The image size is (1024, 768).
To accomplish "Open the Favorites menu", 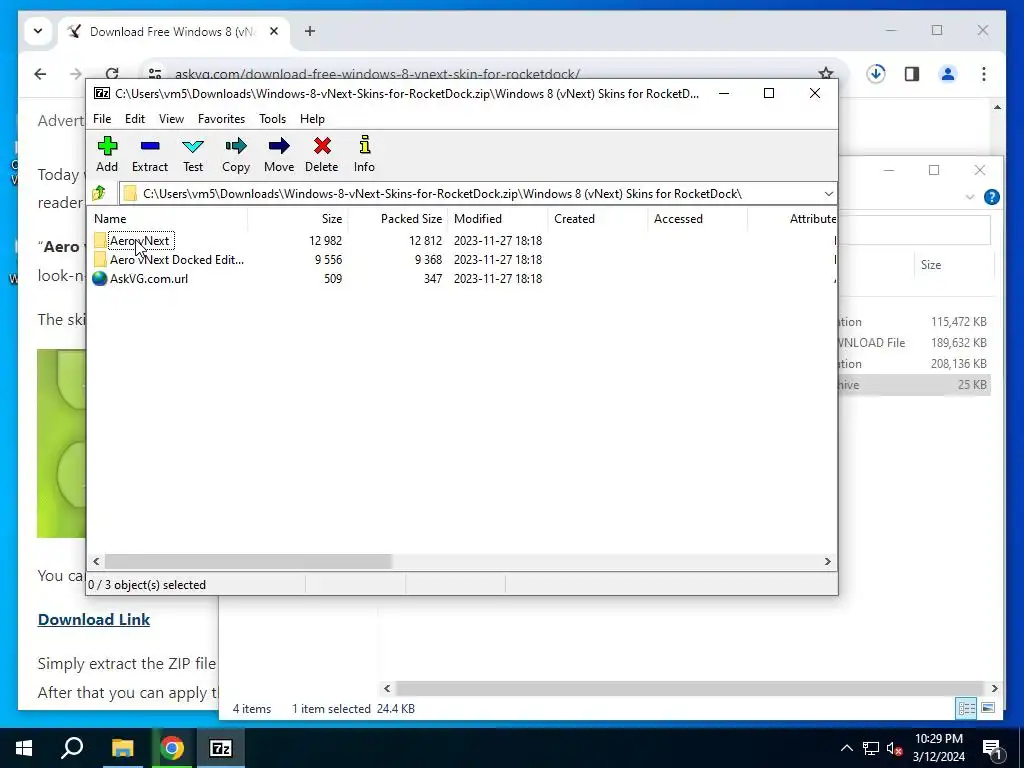I will 221,119.
